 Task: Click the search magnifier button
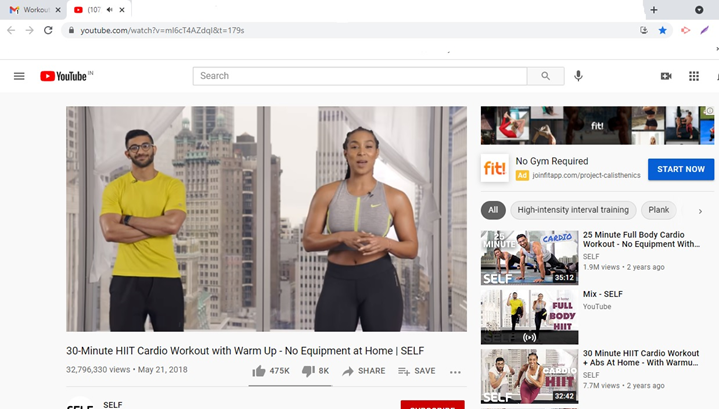coord(545,76)
